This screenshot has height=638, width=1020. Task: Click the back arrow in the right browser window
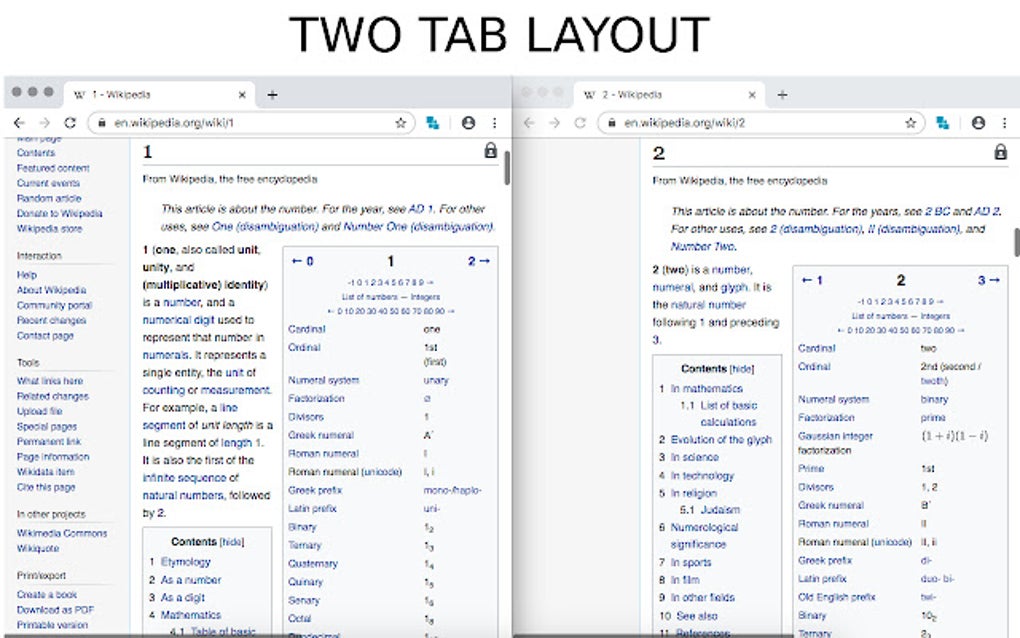[x=529, y=123]
